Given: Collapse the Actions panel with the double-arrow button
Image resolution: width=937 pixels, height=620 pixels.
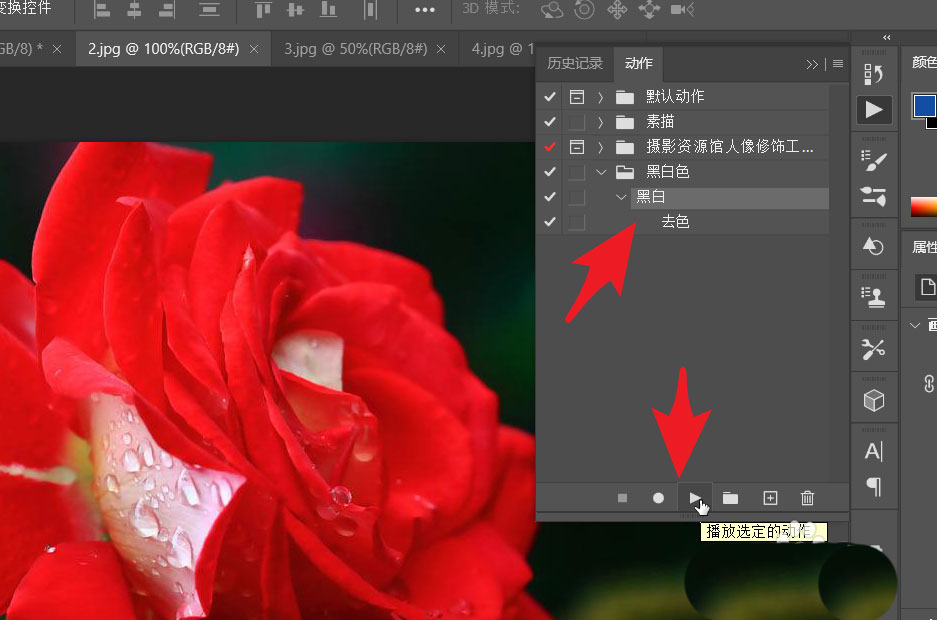Looking at the screenshot, I should [812, 64].
